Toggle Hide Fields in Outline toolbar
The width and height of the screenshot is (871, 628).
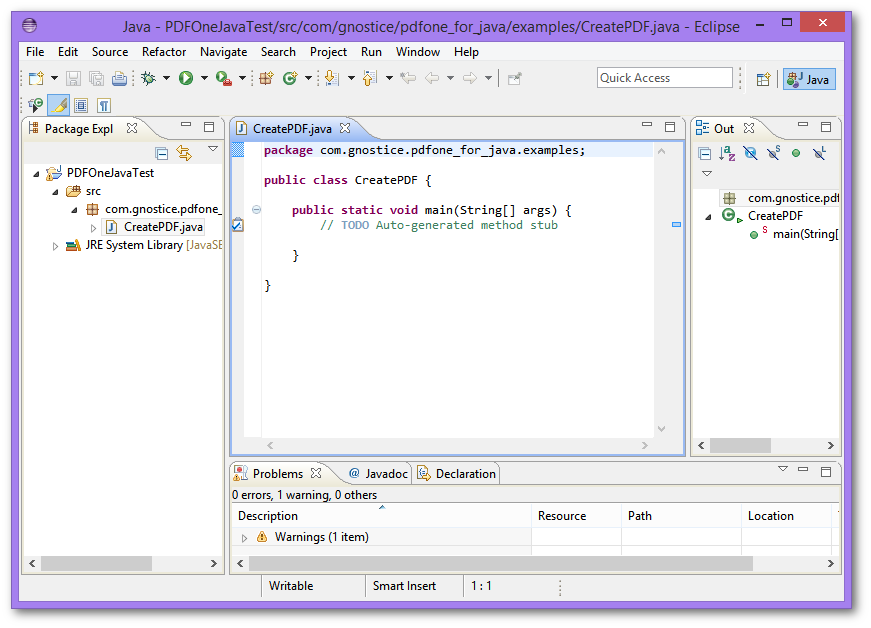click(750, 153)
